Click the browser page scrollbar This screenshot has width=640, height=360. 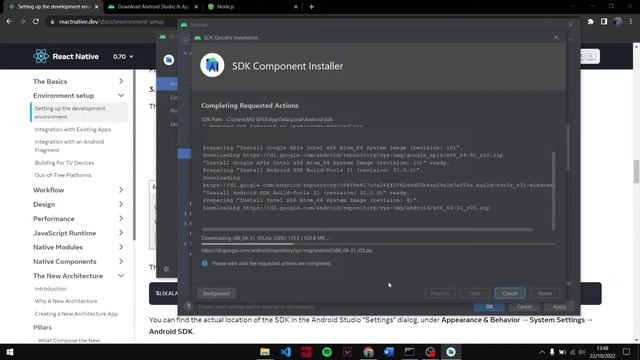tap(636, 171)
